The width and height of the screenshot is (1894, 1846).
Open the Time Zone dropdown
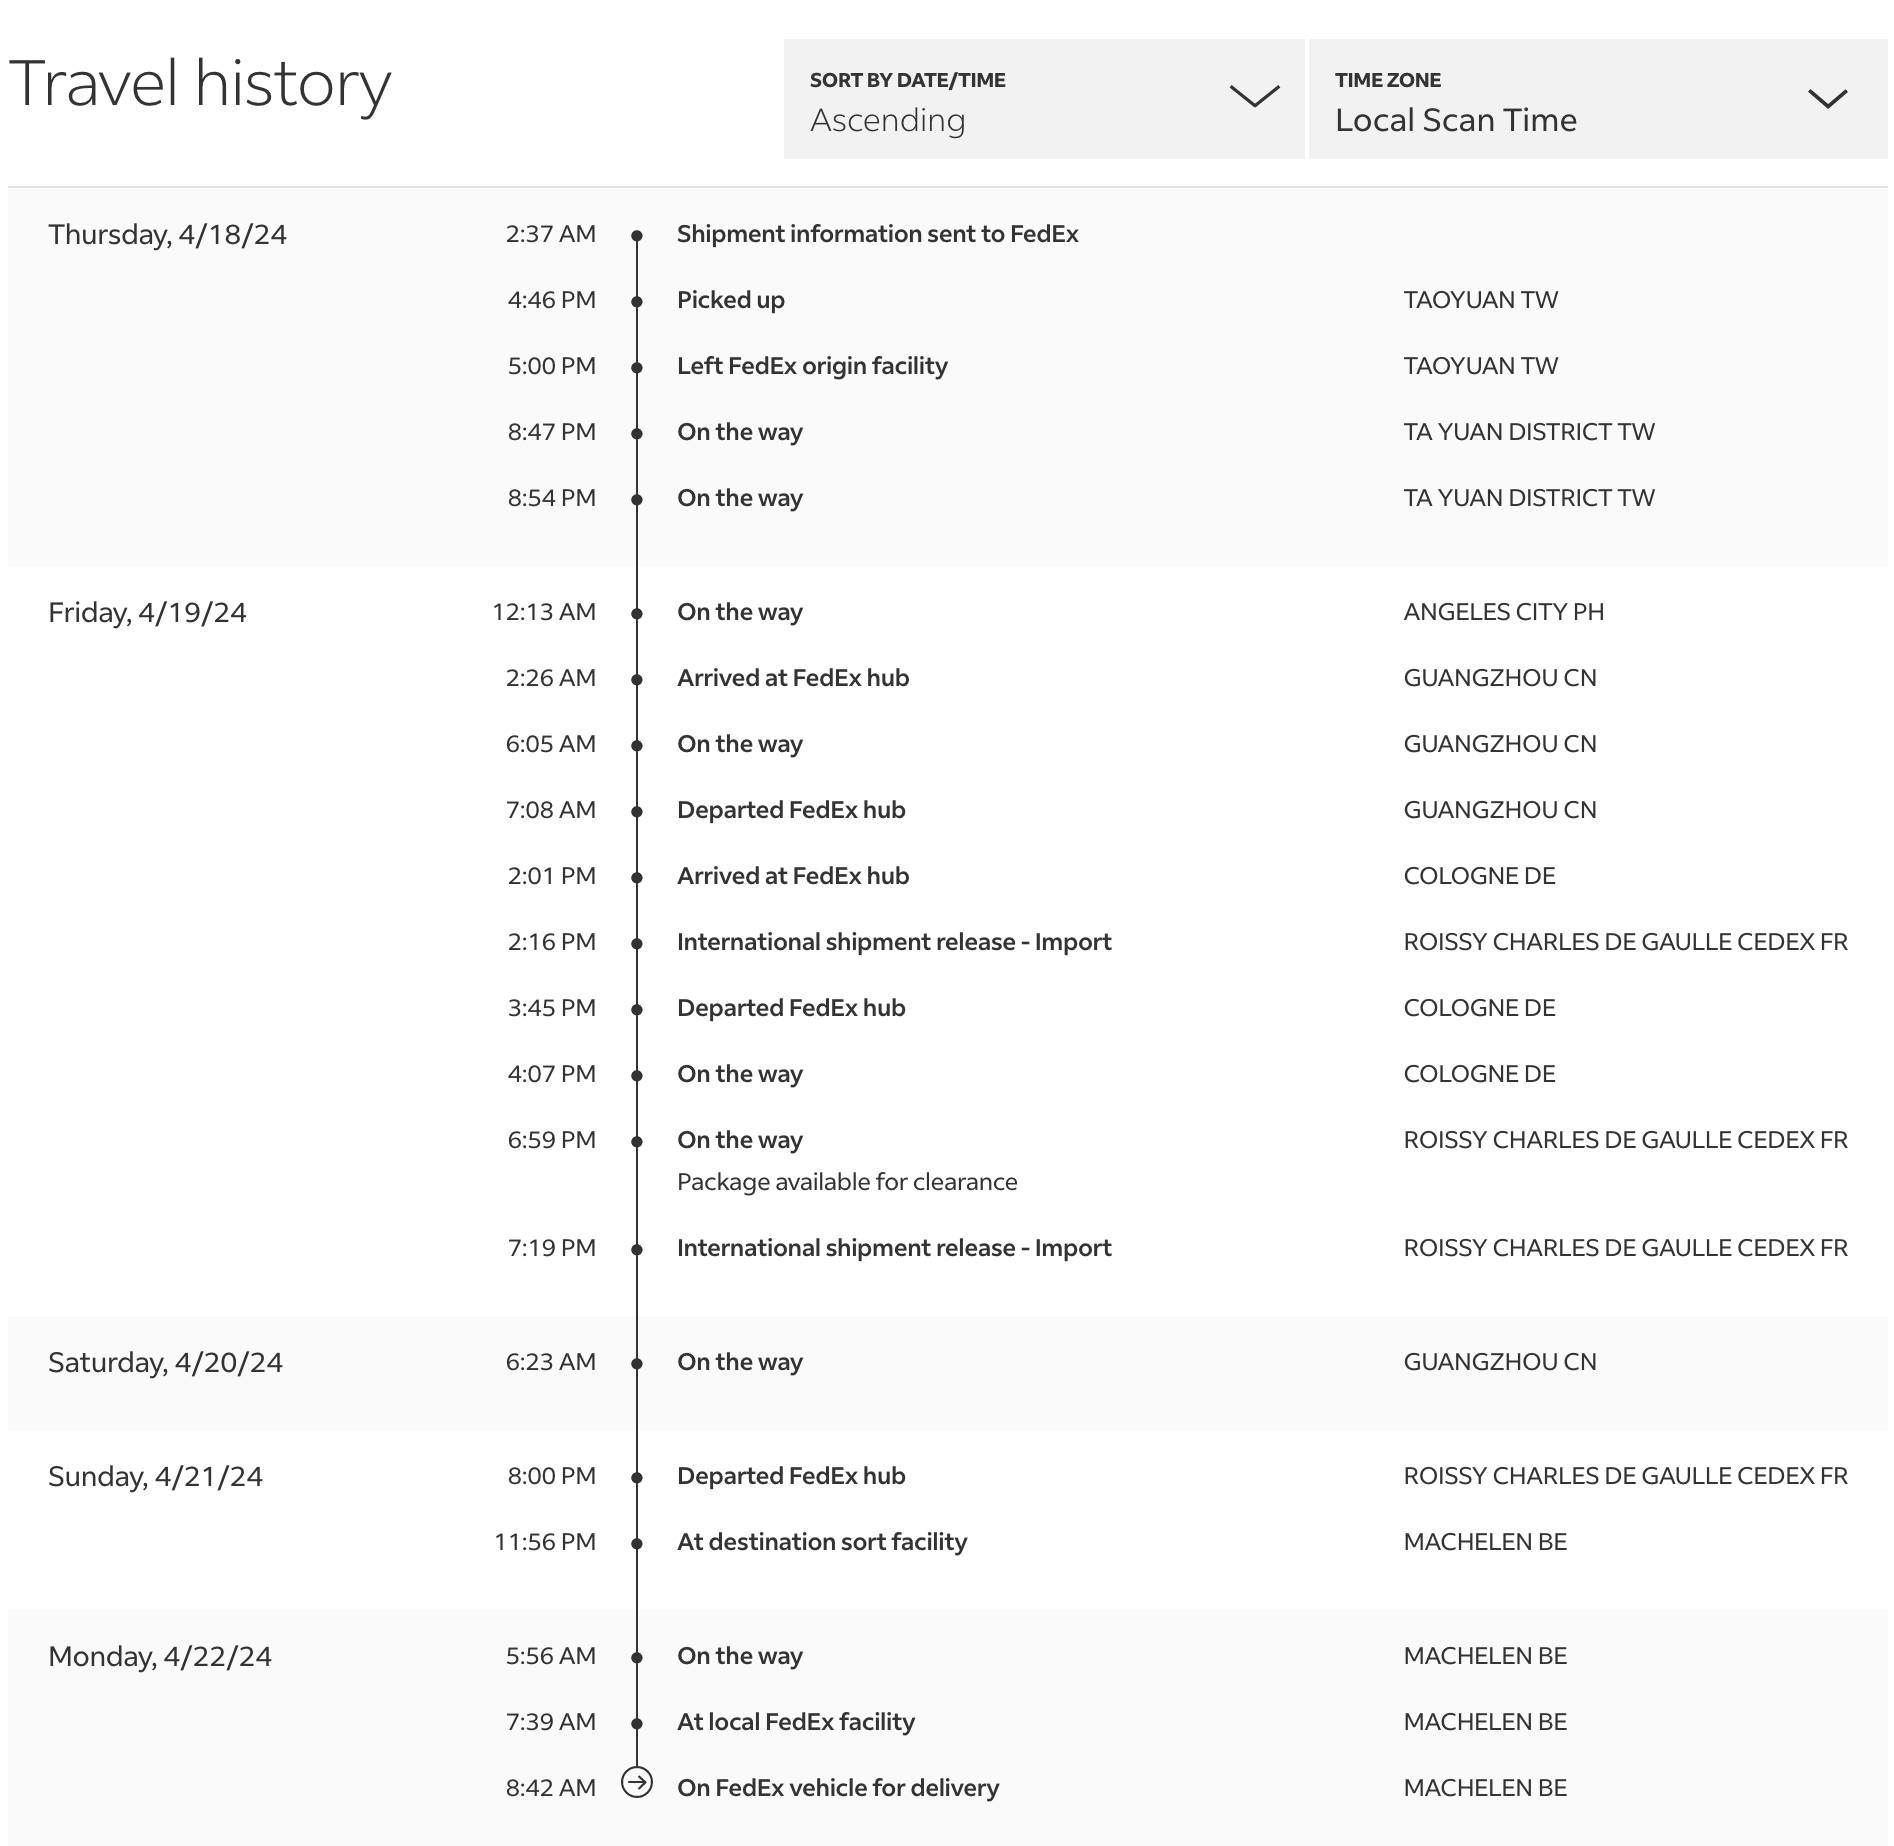point(1597,99)
